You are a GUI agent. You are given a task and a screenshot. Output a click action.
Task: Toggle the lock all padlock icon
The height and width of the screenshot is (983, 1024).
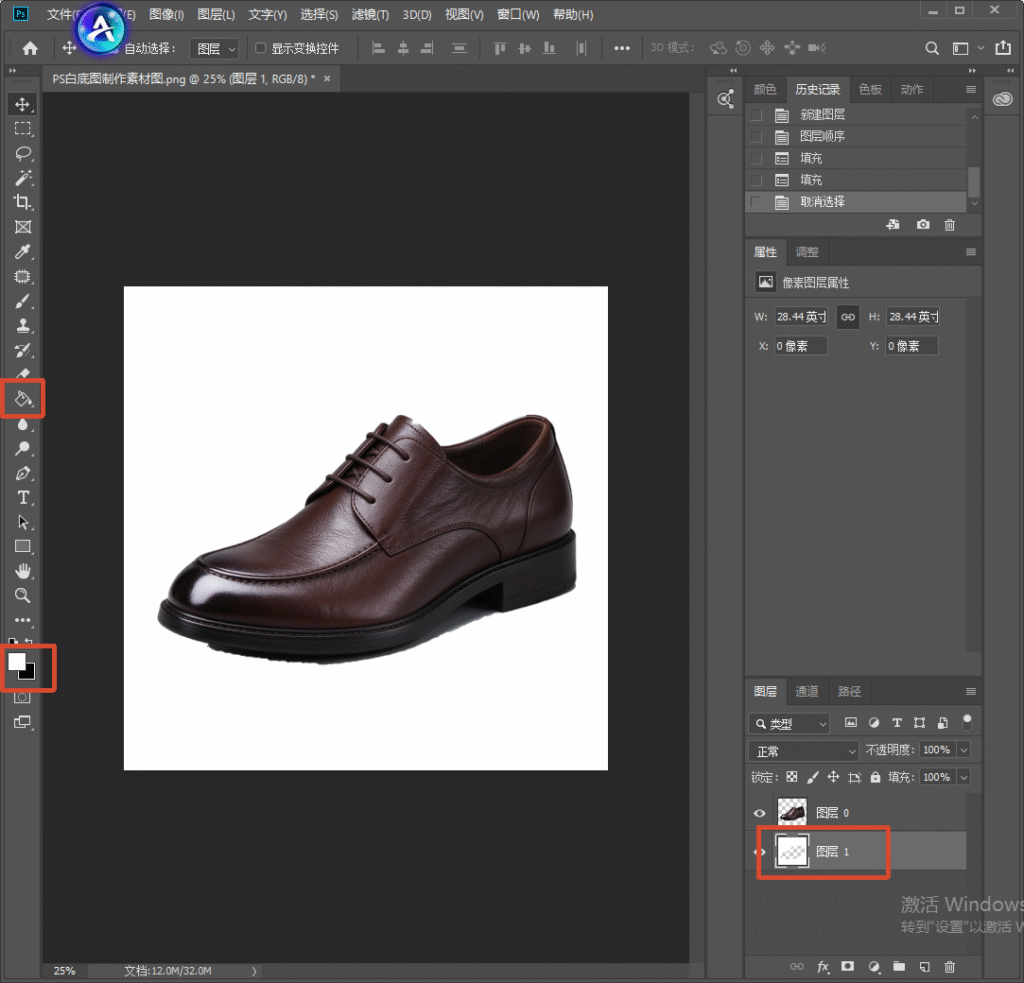[x=875, y=777]
